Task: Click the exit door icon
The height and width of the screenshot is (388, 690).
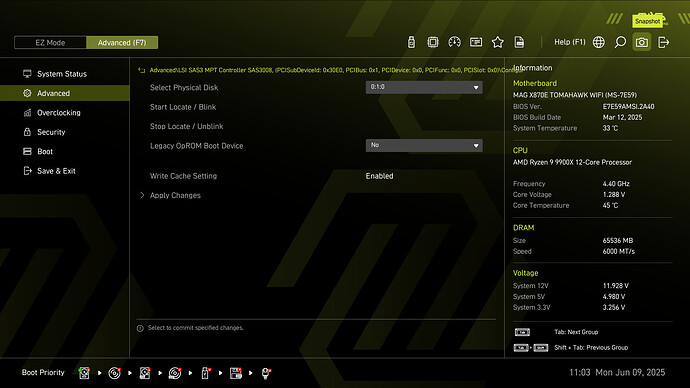Action: (x=663, y=42)
